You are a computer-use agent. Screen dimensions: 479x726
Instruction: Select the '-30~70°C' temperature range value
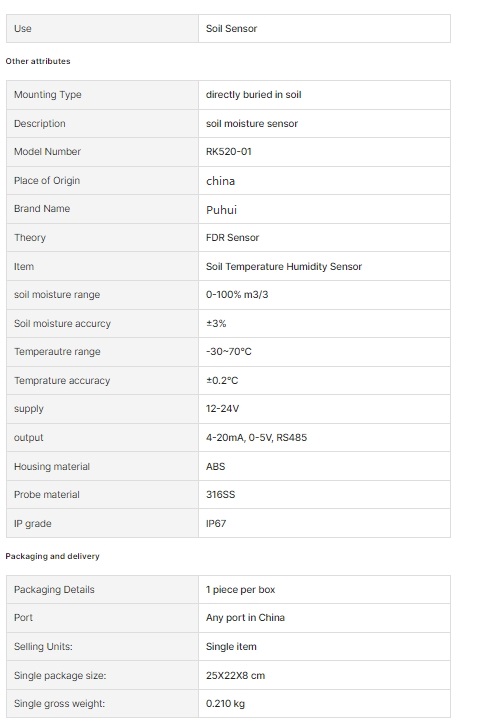[229, 352]
